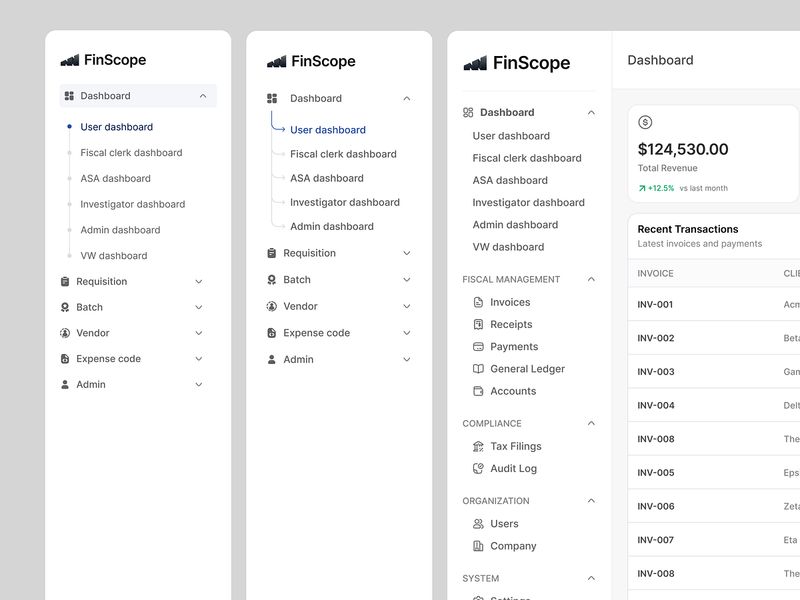Click Requisition clipboard icon in left sidebar
This screenshot has width=800, height=600.
[65, 282]
